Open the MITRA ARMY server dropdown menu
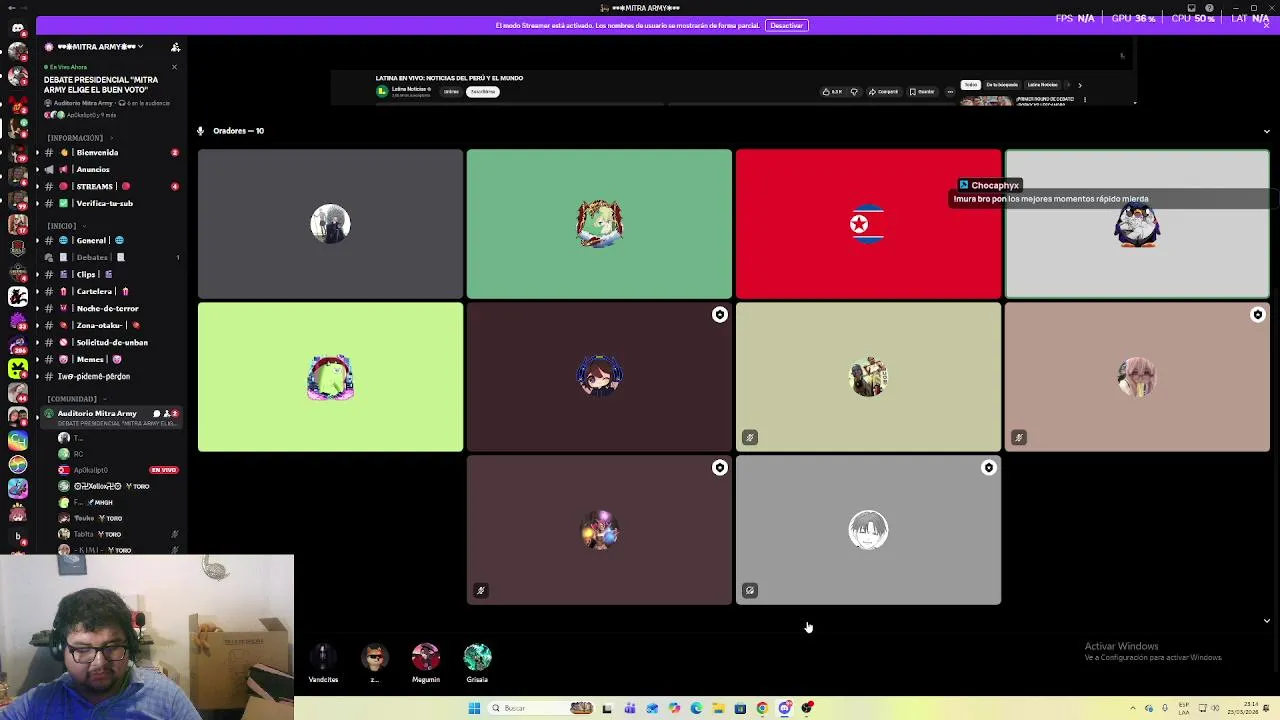The image size is (1280, 720). pos(100,47)
